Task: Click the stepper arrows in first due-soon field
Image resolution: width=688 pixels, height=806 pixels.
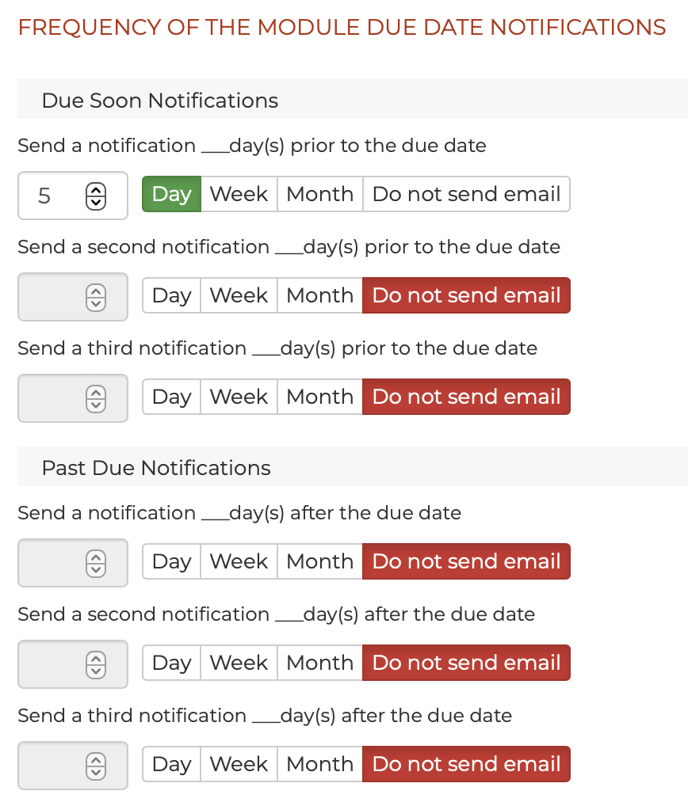Action: (x=95, y=196)
